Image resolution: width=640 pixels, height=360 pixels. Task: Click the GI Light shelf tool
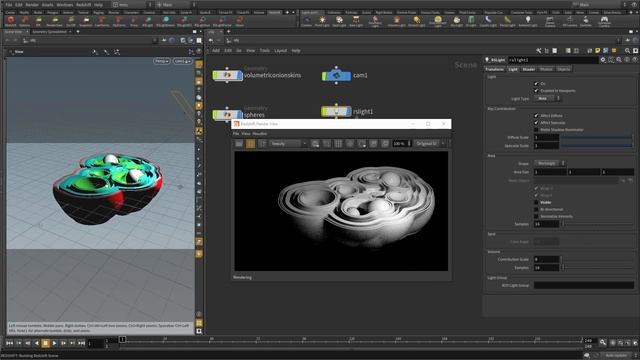pyautogui.click(x=471, y=21)
